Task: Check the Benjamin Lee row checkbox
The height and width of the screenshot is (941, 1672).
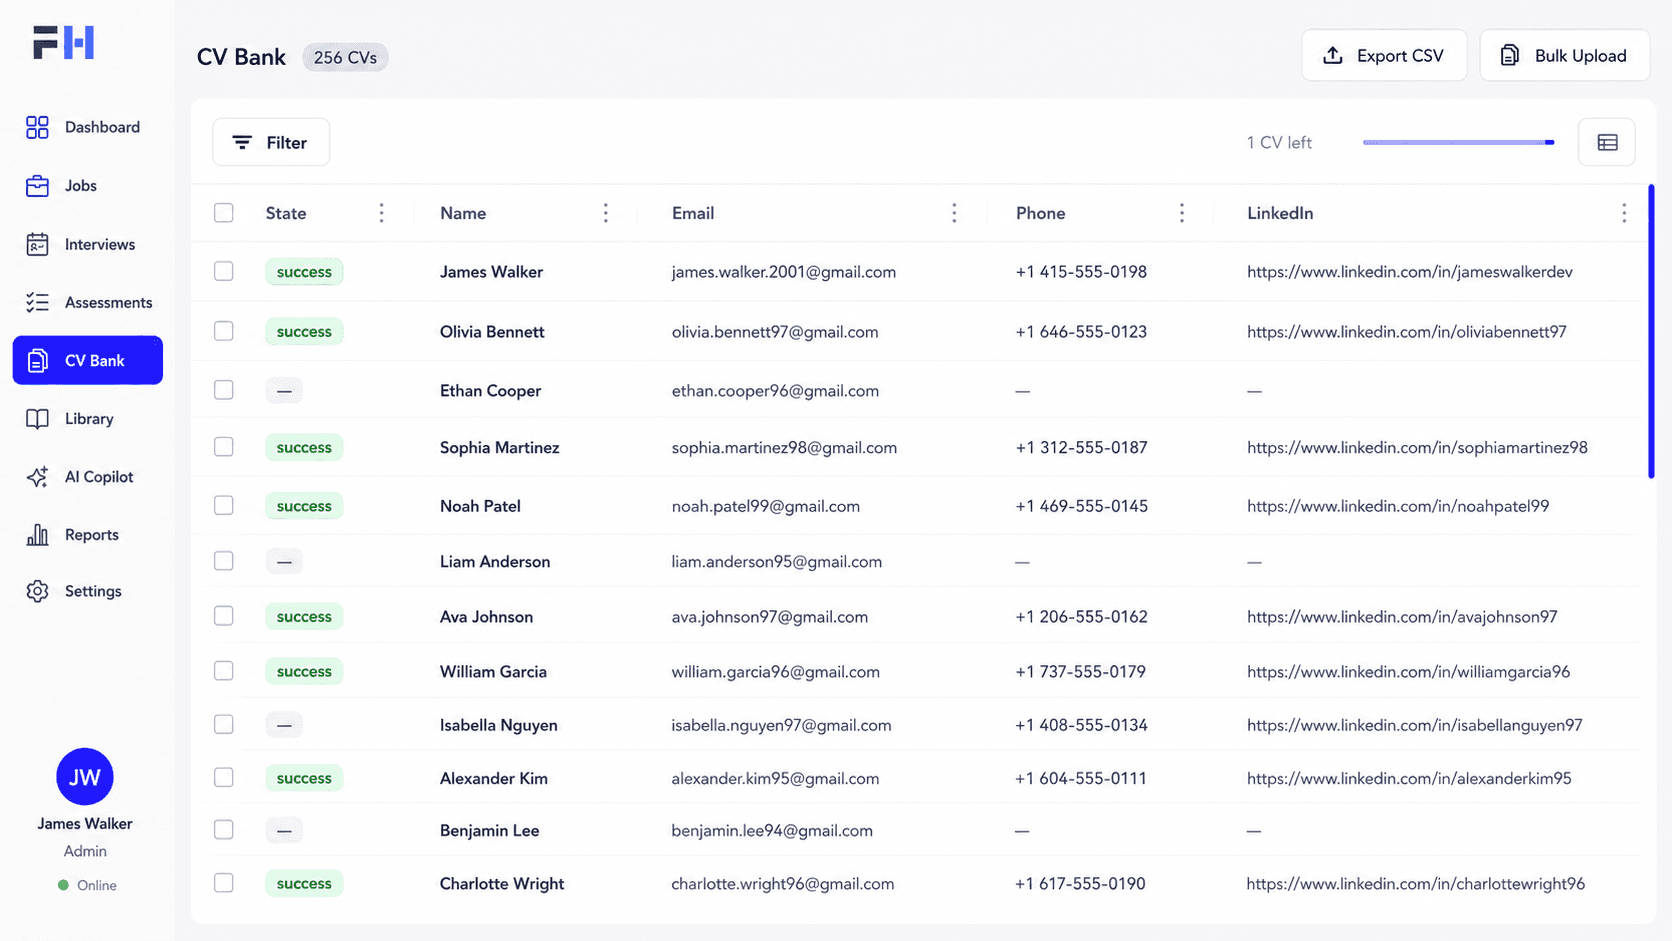Action: [224, 830]
